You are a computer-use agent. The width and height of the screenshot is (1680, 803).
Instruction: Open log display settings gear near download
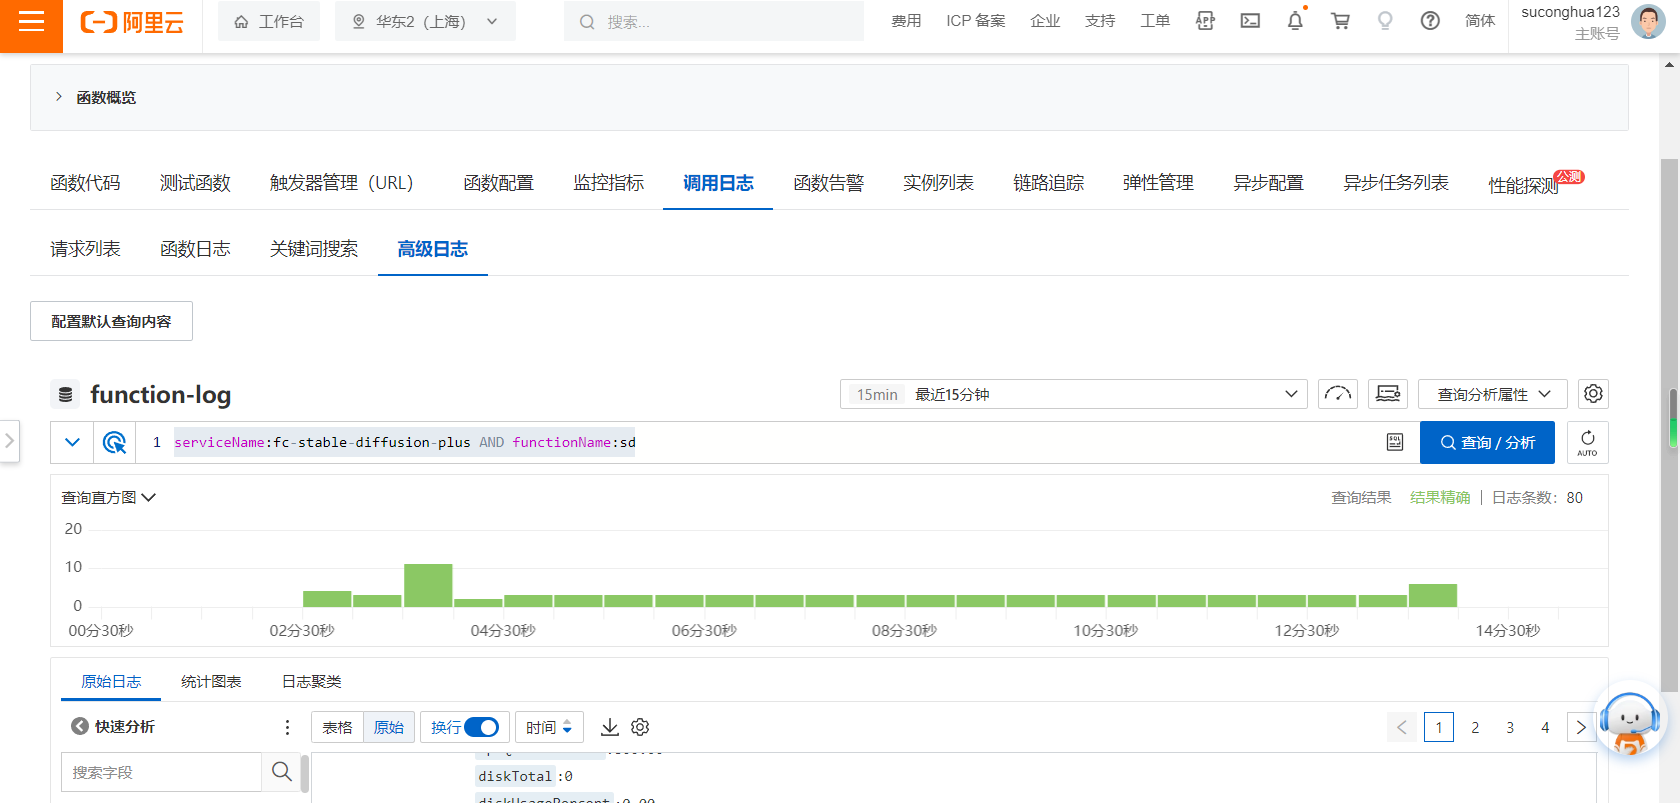[x=640, y=727]
